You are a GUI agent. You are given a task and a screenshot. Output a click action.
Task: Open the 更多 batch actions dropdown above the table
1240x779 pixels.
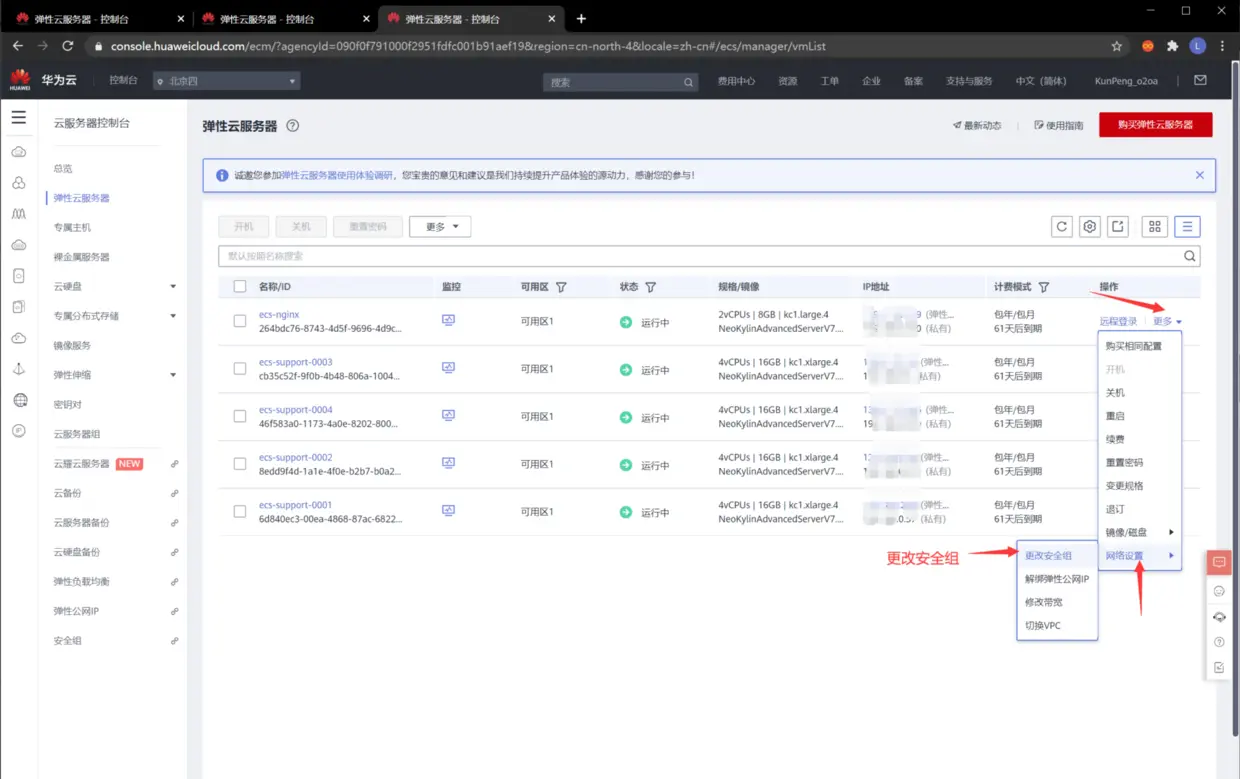440,227
